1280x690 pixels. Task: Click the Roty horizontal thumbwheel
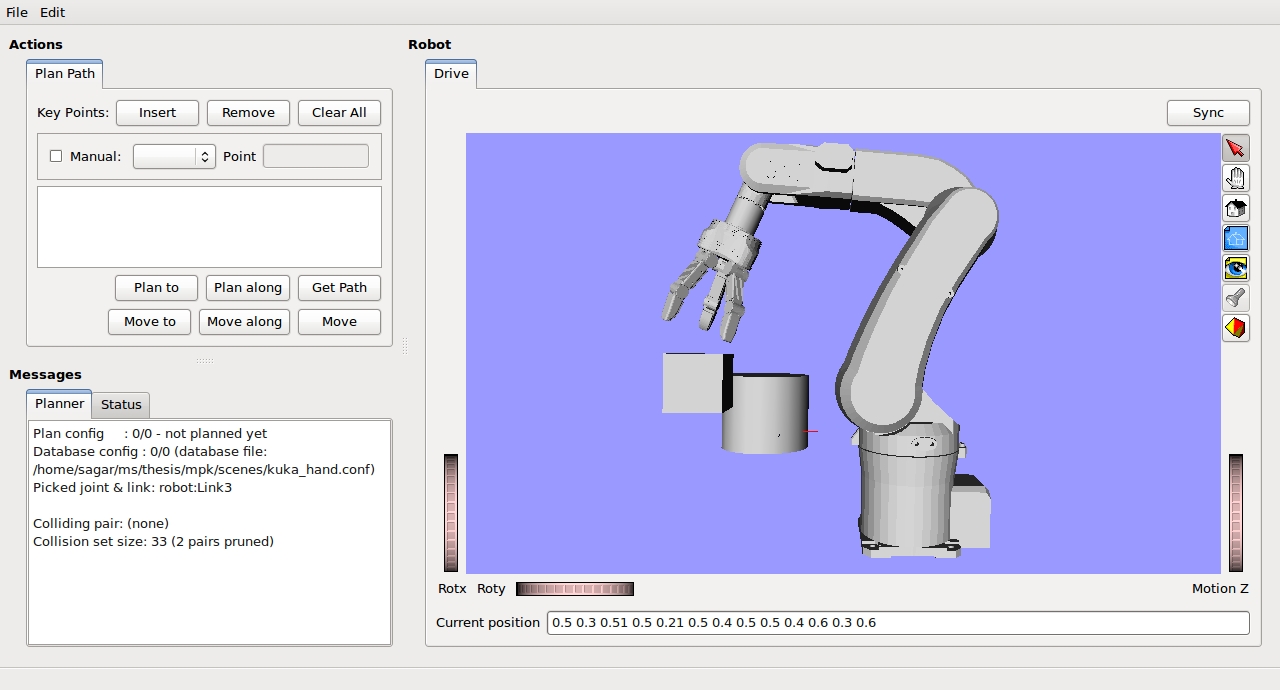click(x=574, y=589)
